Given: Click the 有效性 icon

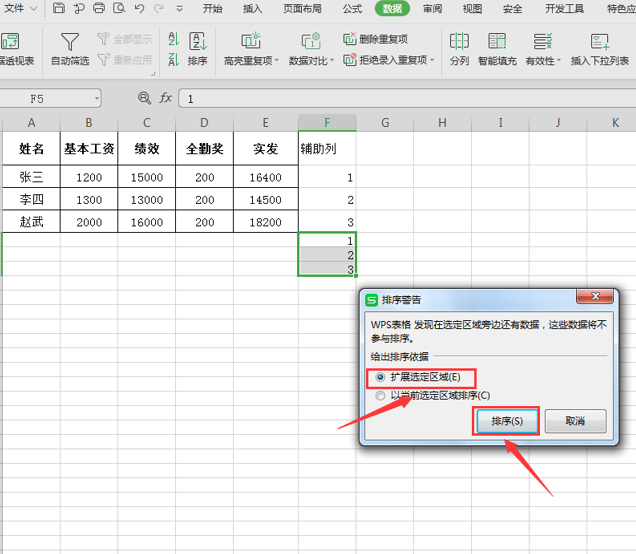Looking at the screenshot, I should tap(542, 41).
